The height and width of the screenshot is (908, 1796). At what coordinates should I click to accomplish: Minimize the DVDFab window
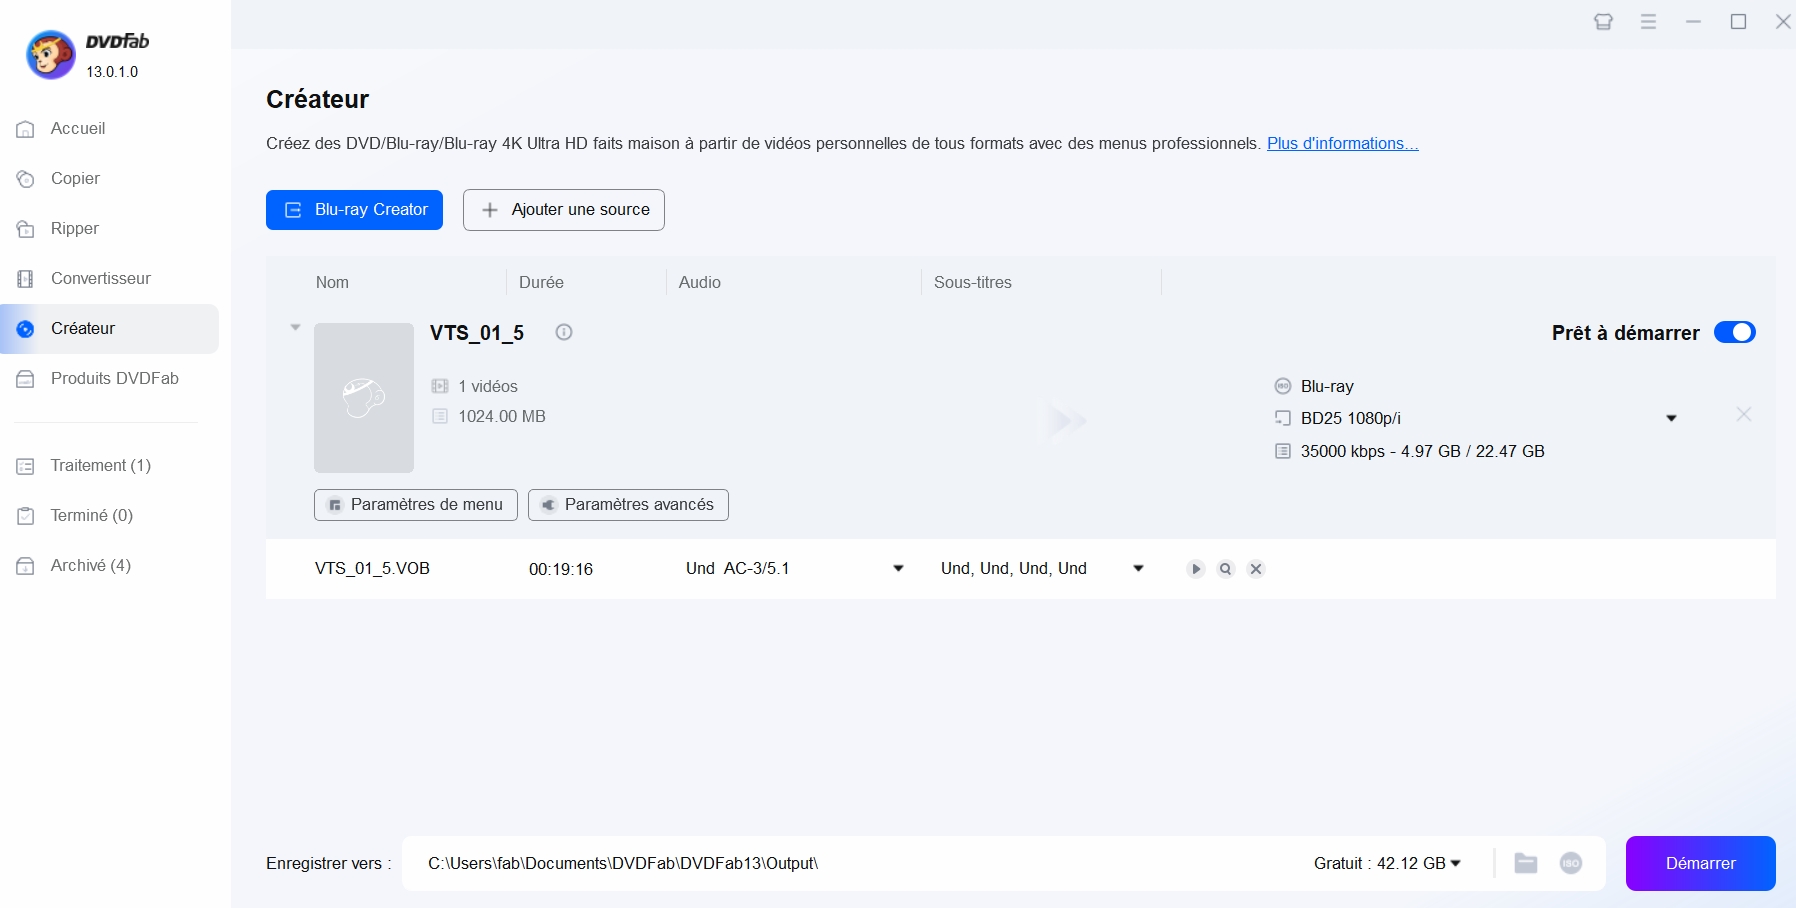pyautogui.click(x=1693, y=22)
